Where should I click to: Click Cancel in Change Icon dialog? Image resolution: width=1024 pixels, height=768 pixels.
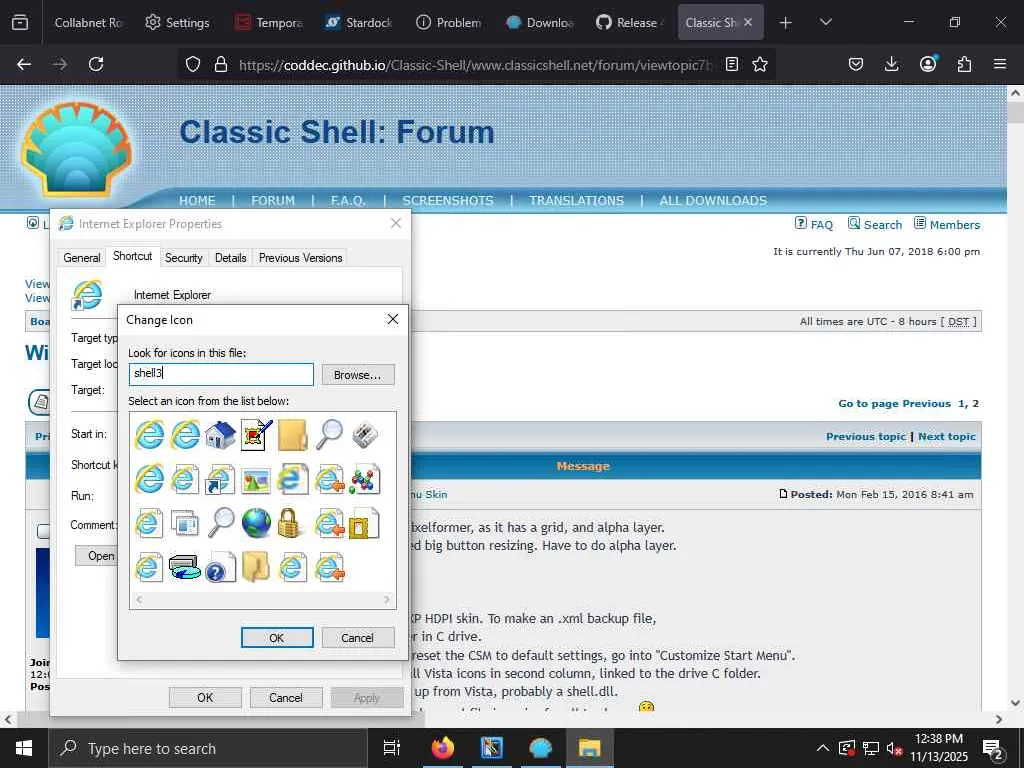click(x=358, y=637)
